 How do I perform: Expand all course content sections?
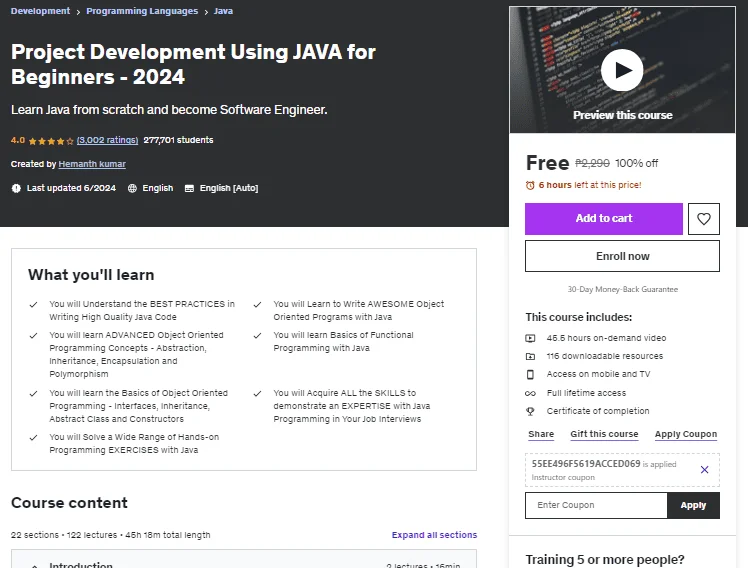(x=434, y=535)
